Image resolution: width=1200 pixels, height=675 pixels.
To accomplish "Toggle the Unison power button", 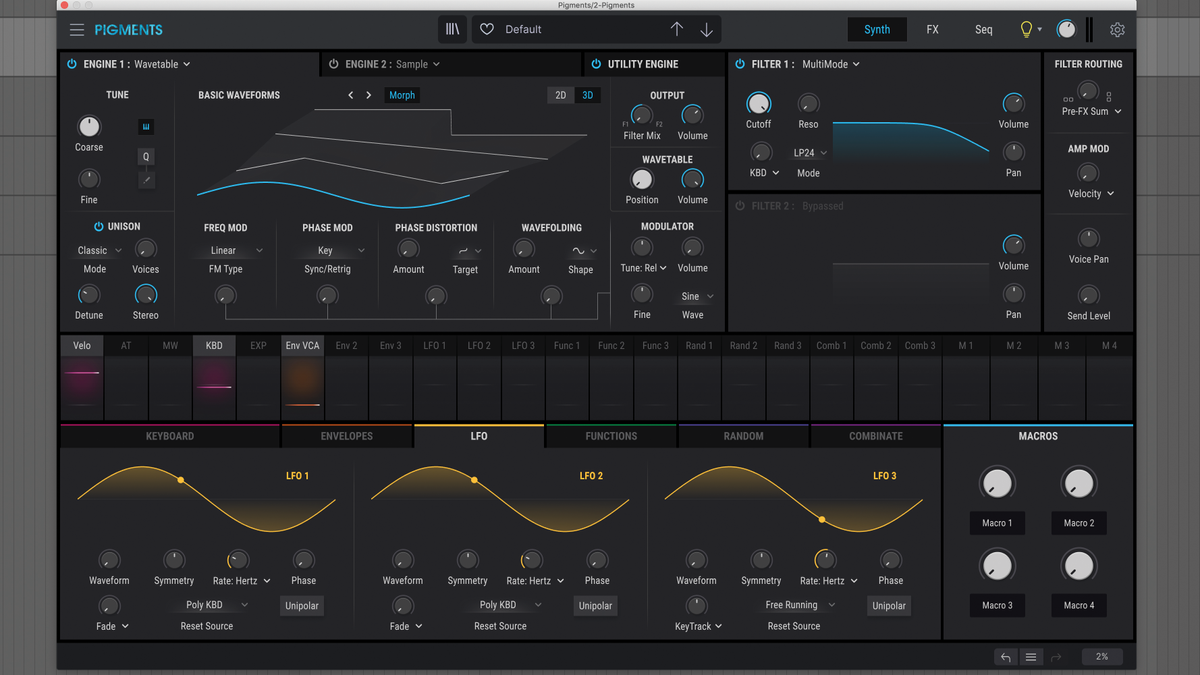I will click(99, 227).
